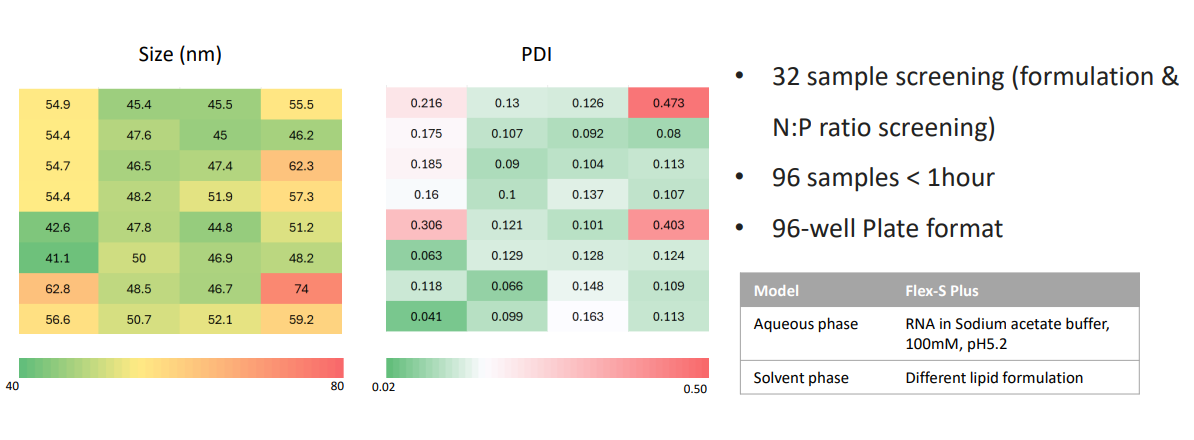
Task: Click the 0.473 cell in PDI heatmap
Action: (x=668, y=103)
